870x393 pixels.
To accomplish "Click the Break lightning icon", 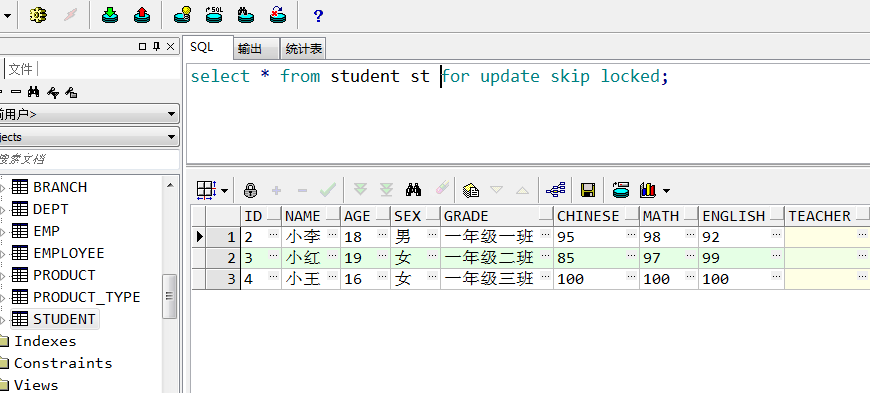I will (x=70, y=15).
